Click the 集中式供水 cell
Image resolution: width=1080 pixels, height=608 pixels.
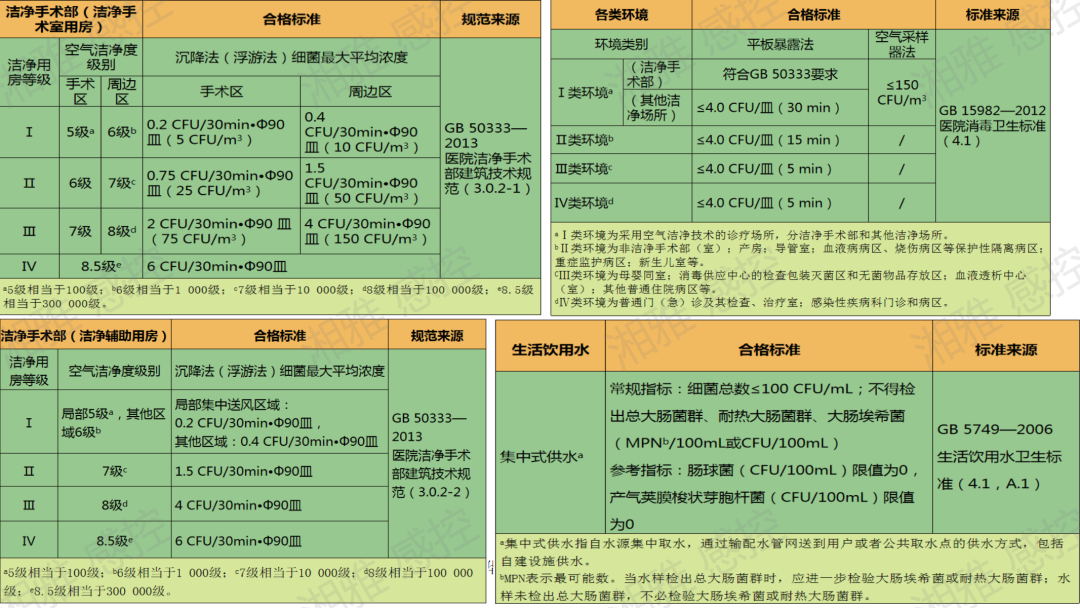(550, 456)
